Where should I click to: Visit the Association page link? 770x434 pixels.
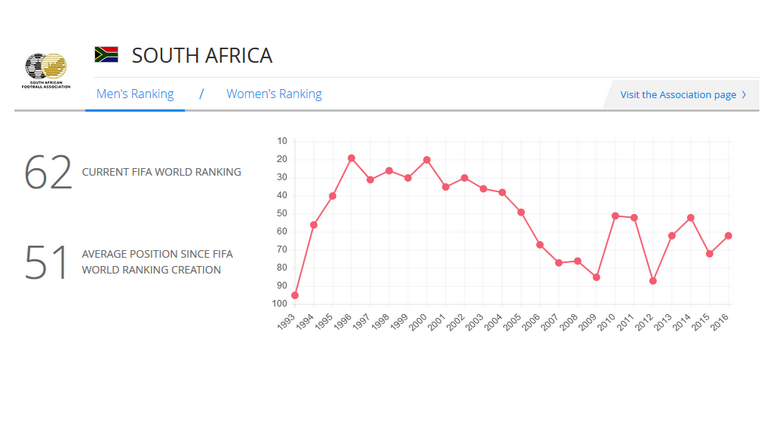pos(678,95)
